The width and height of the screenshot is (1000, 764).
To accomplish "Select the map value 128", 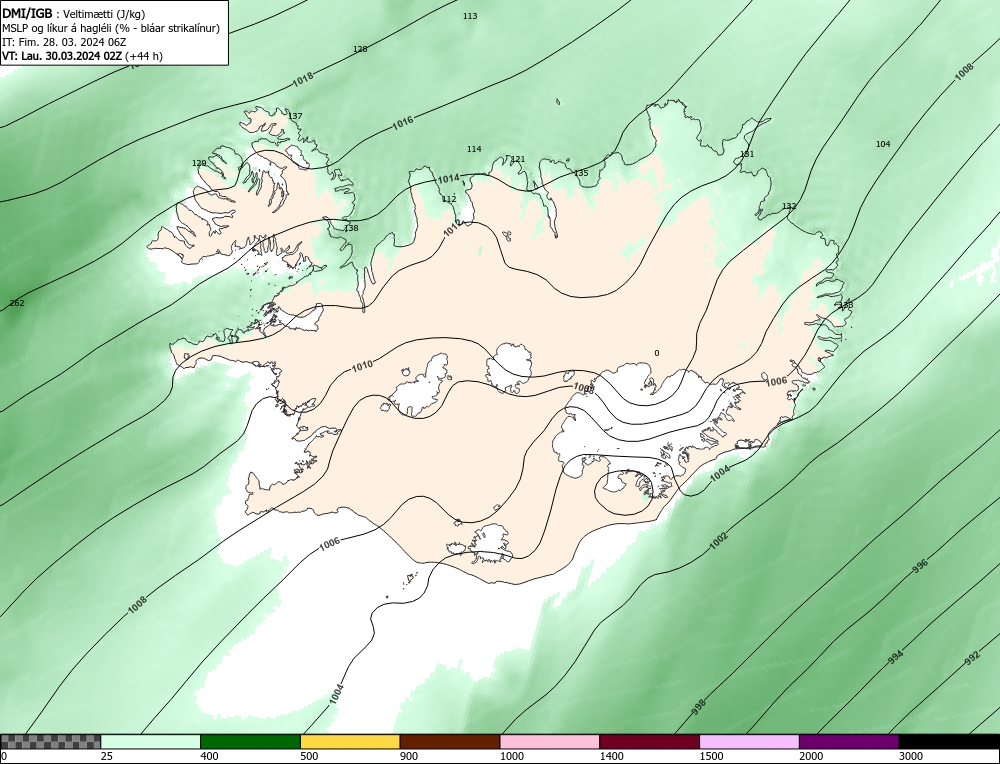I will pos(360,49).
